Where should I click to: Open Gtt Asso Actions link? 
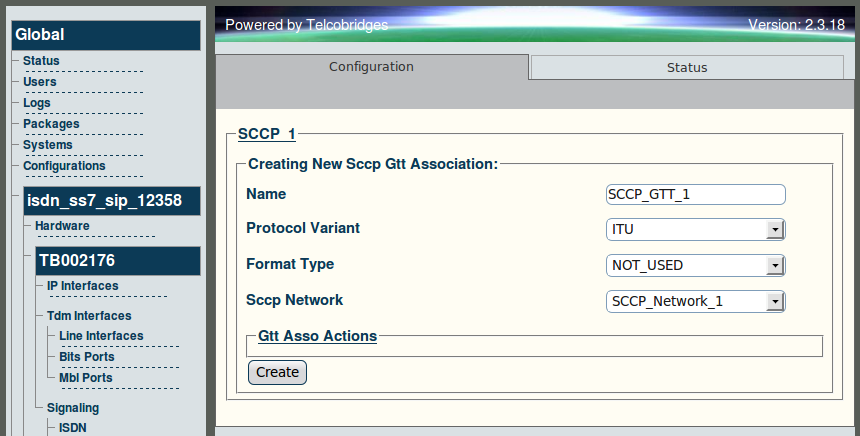[x=318, y=336]
